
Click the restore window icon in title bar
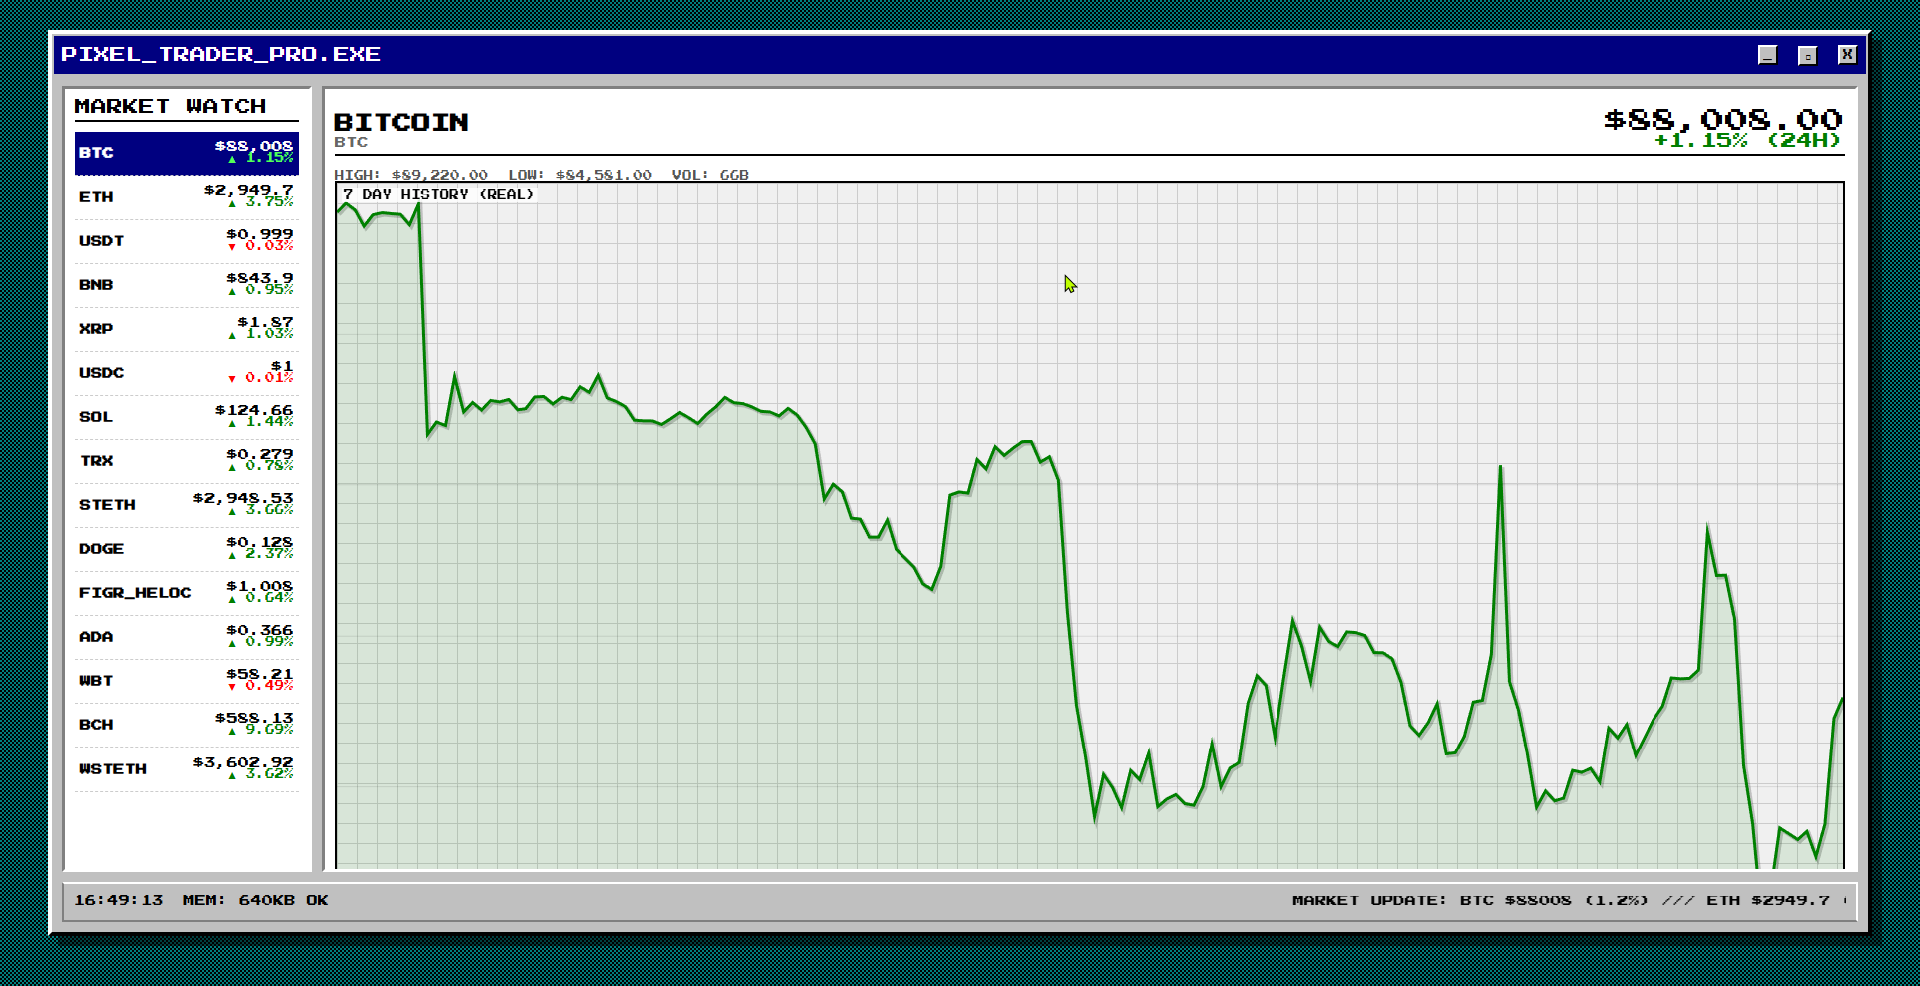(x=1806, y=55)
